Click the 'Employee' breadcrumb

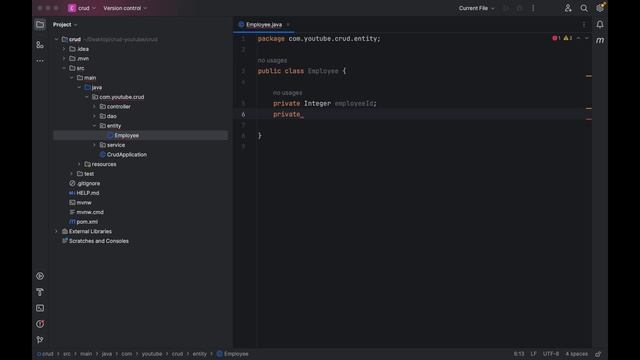pos(232,354)
